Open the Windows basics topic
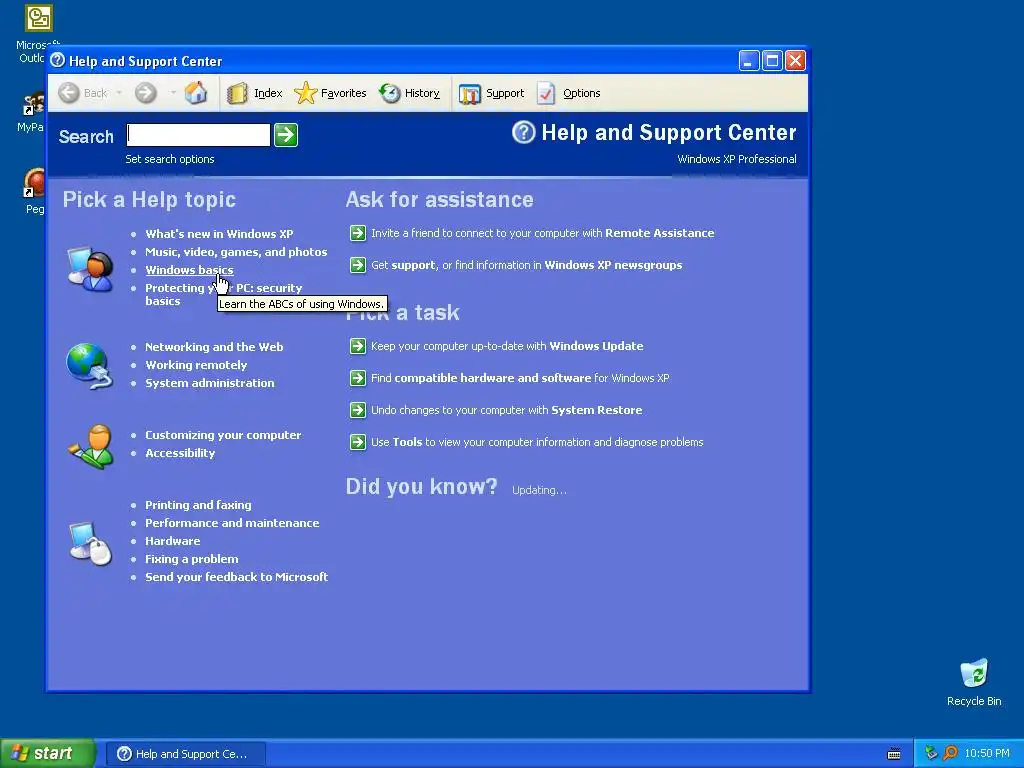The width and height of the screenshot is (1024, 768). (x=189, y=270)
